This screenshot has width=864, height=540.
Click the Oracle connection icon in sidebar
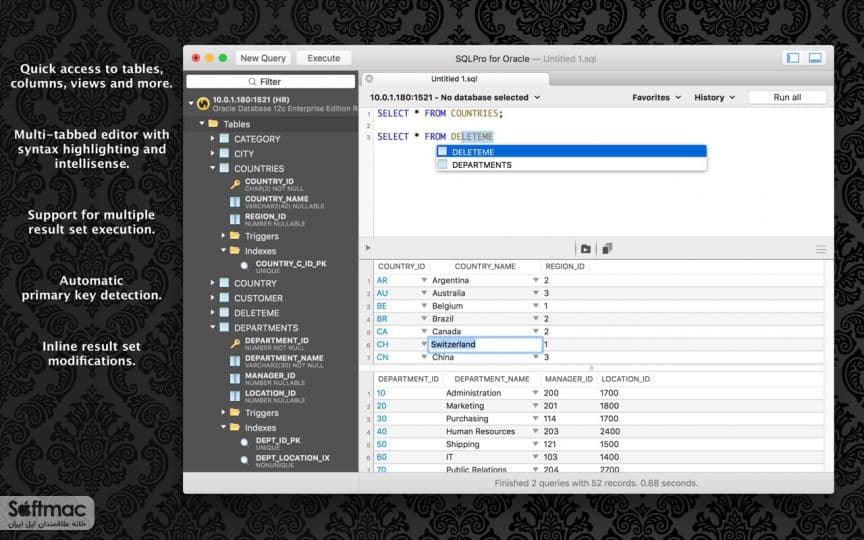click(x=203, y=104)
